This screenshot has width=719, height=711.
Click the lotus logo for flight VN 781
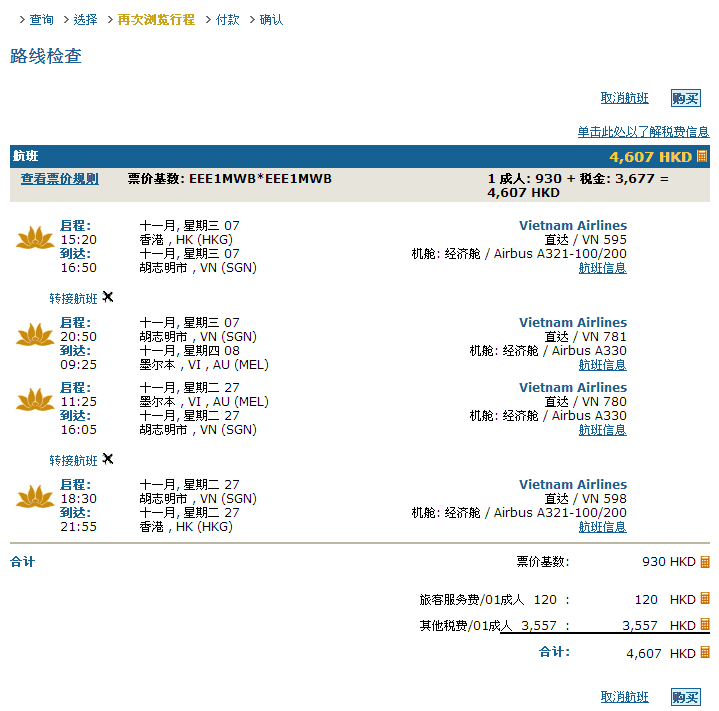35,335
